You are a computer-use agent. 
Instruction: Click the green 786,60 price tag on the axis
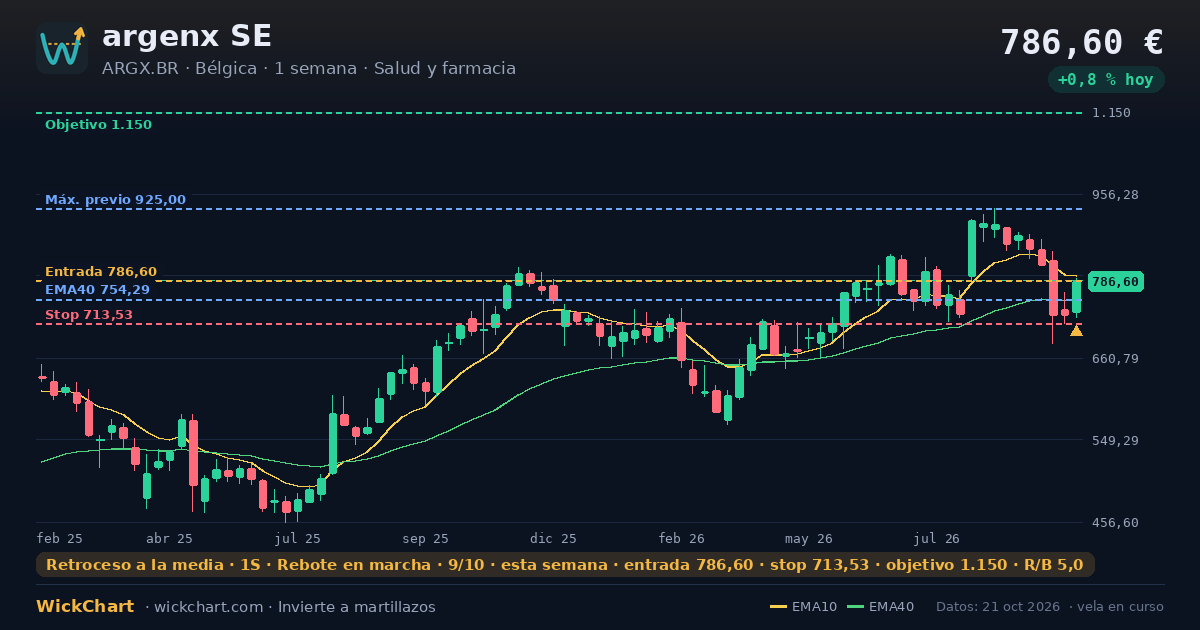click(x=1115, y=282)
